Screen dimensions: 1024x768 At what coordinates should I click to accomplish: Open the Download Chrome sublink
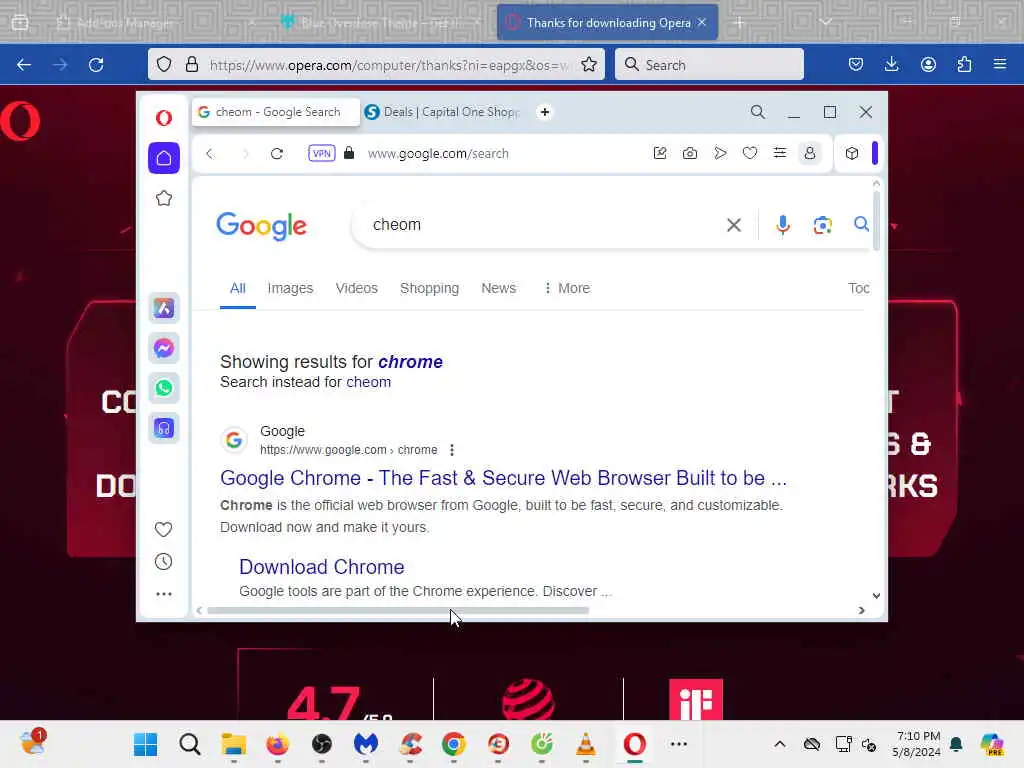pyautogui.click(x=321, y=567)
